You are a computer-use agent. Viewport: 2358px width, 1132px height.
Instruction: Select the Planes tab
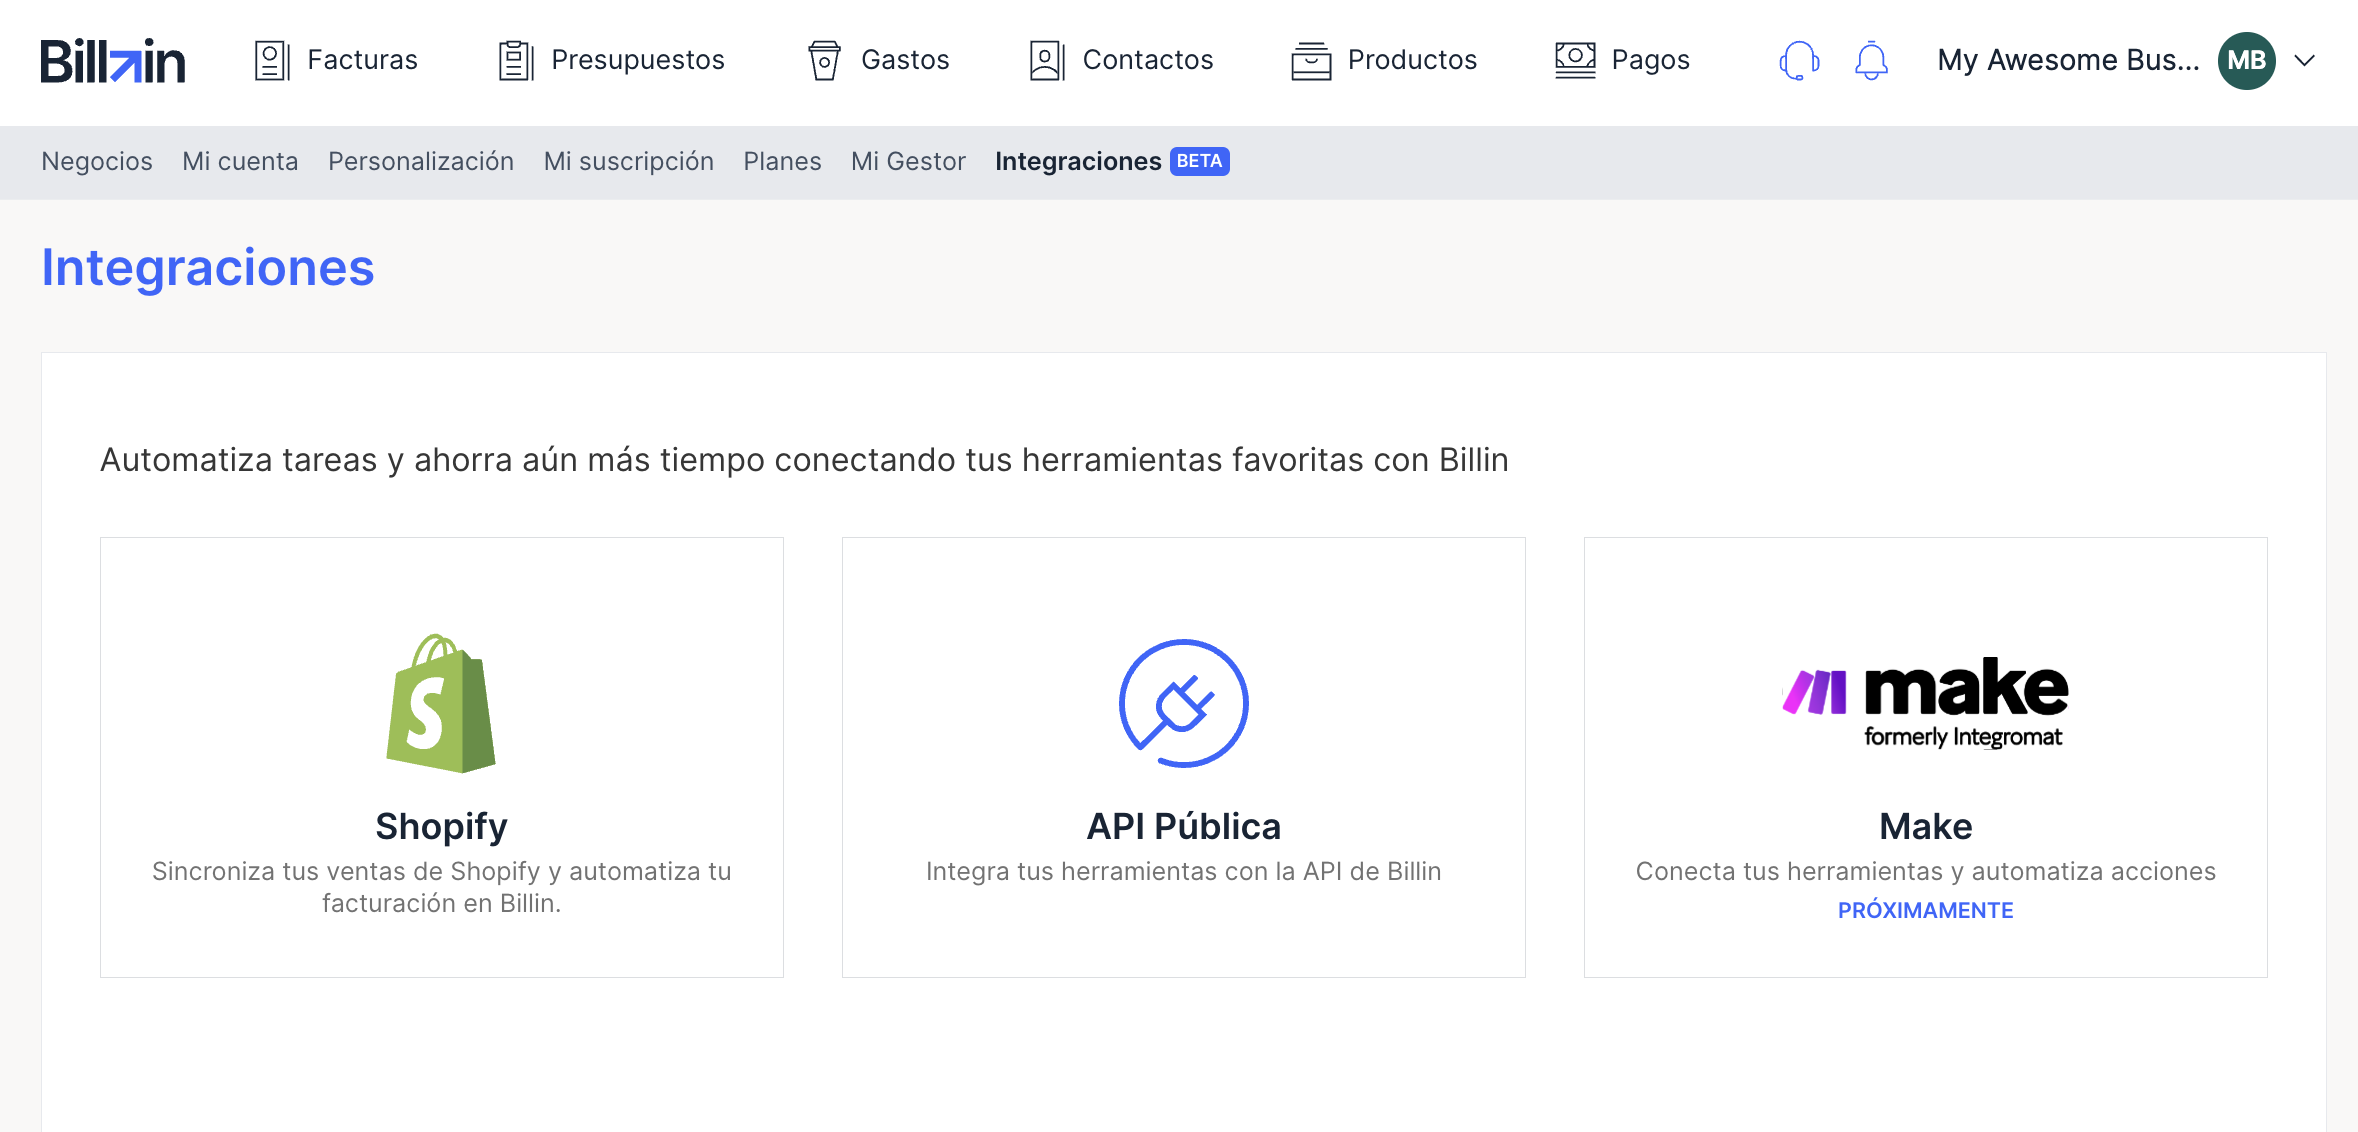point(782,161)
